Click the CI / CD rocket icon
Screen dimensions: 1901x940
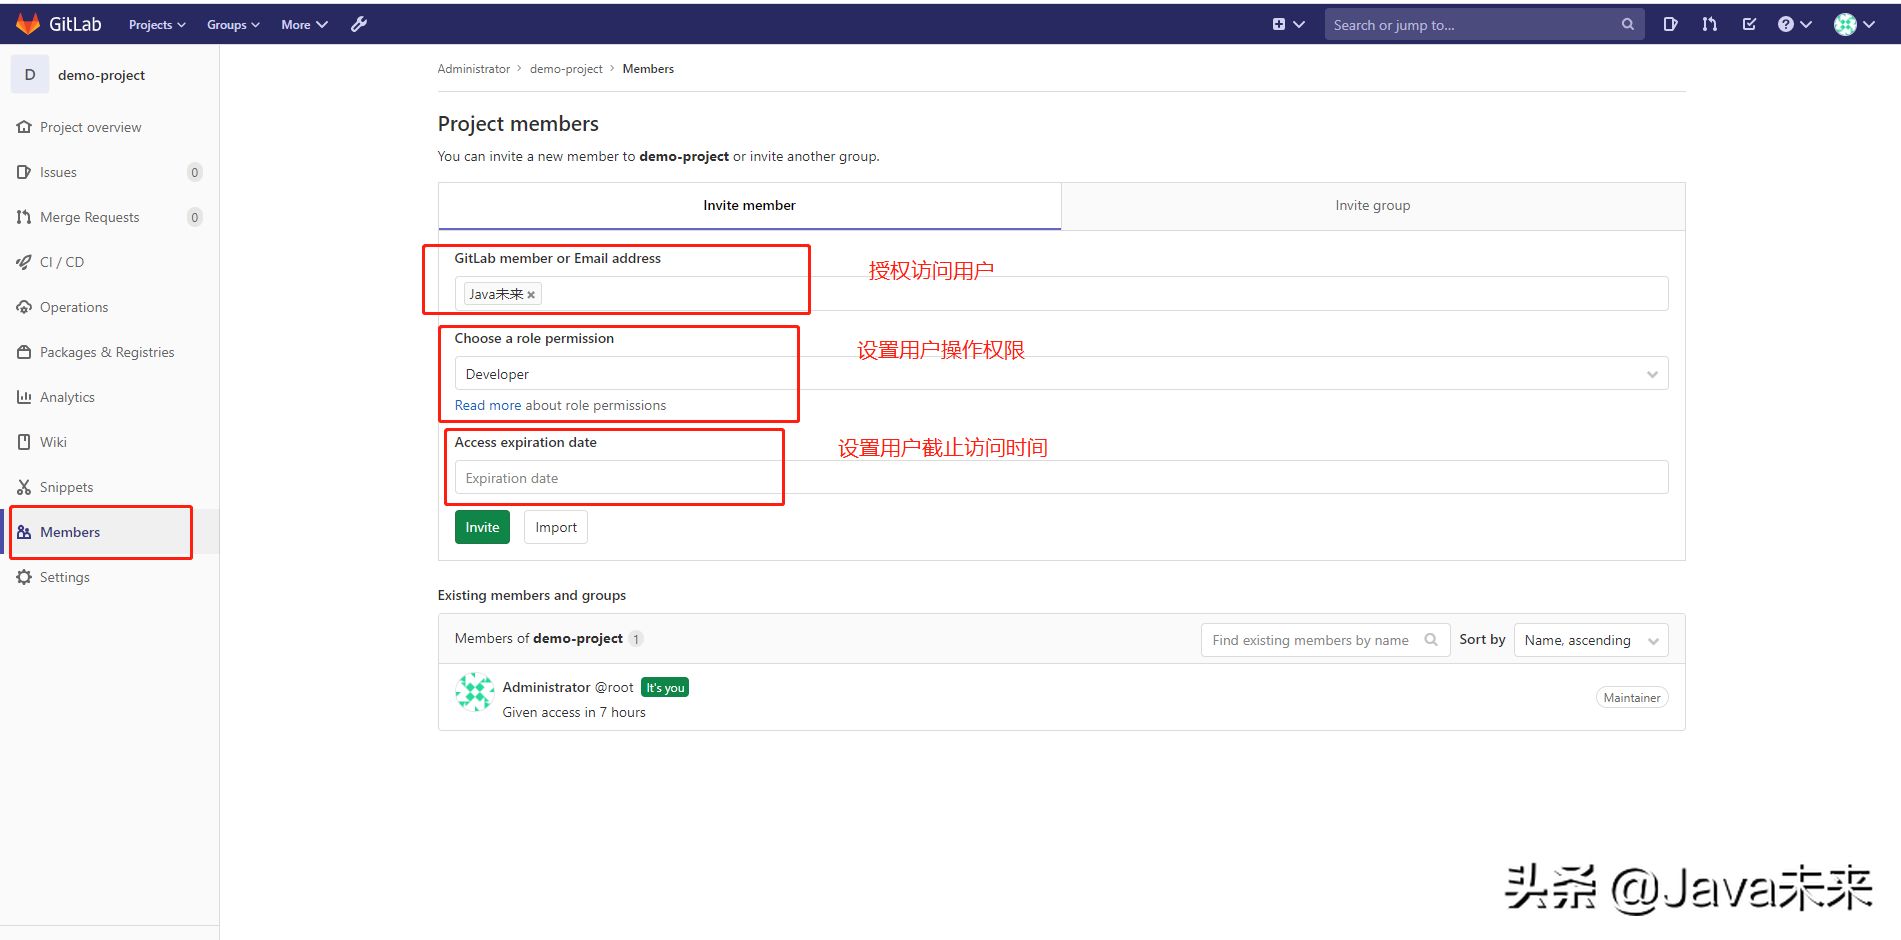(x=24, y=262)
